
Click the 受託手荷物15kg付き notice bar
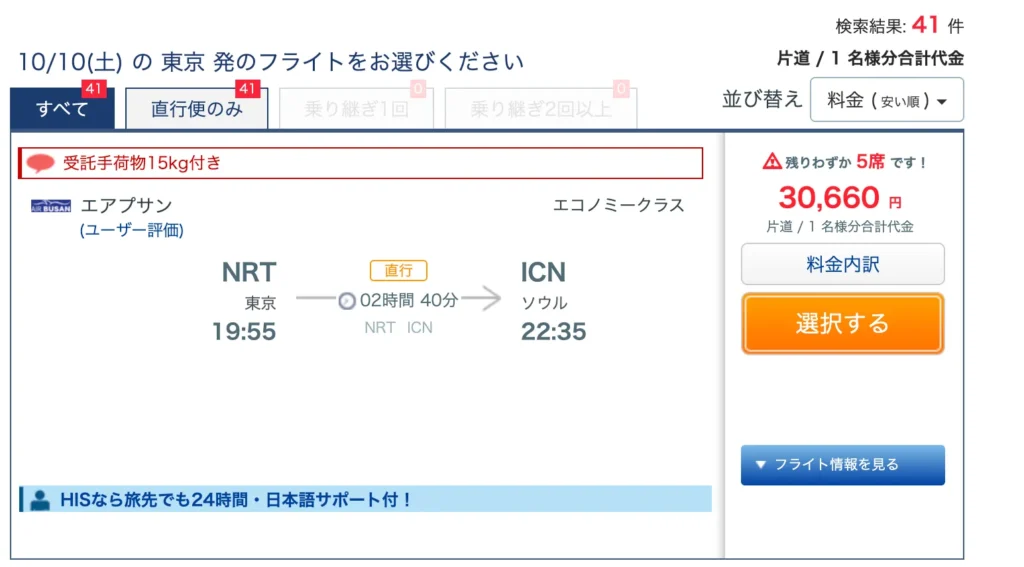360,163
